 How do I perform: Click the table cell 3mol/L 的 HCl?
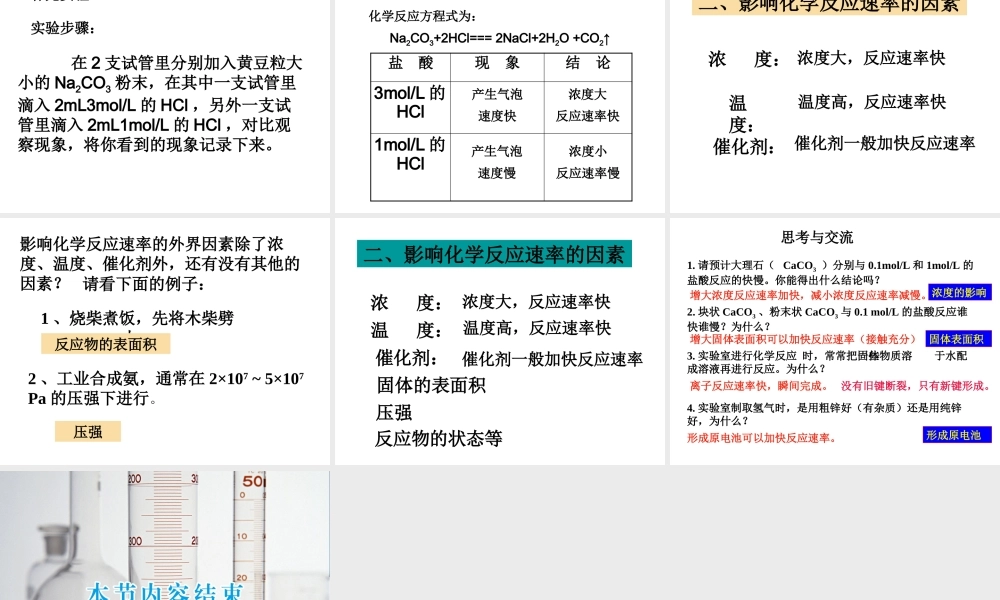(411, 106)
